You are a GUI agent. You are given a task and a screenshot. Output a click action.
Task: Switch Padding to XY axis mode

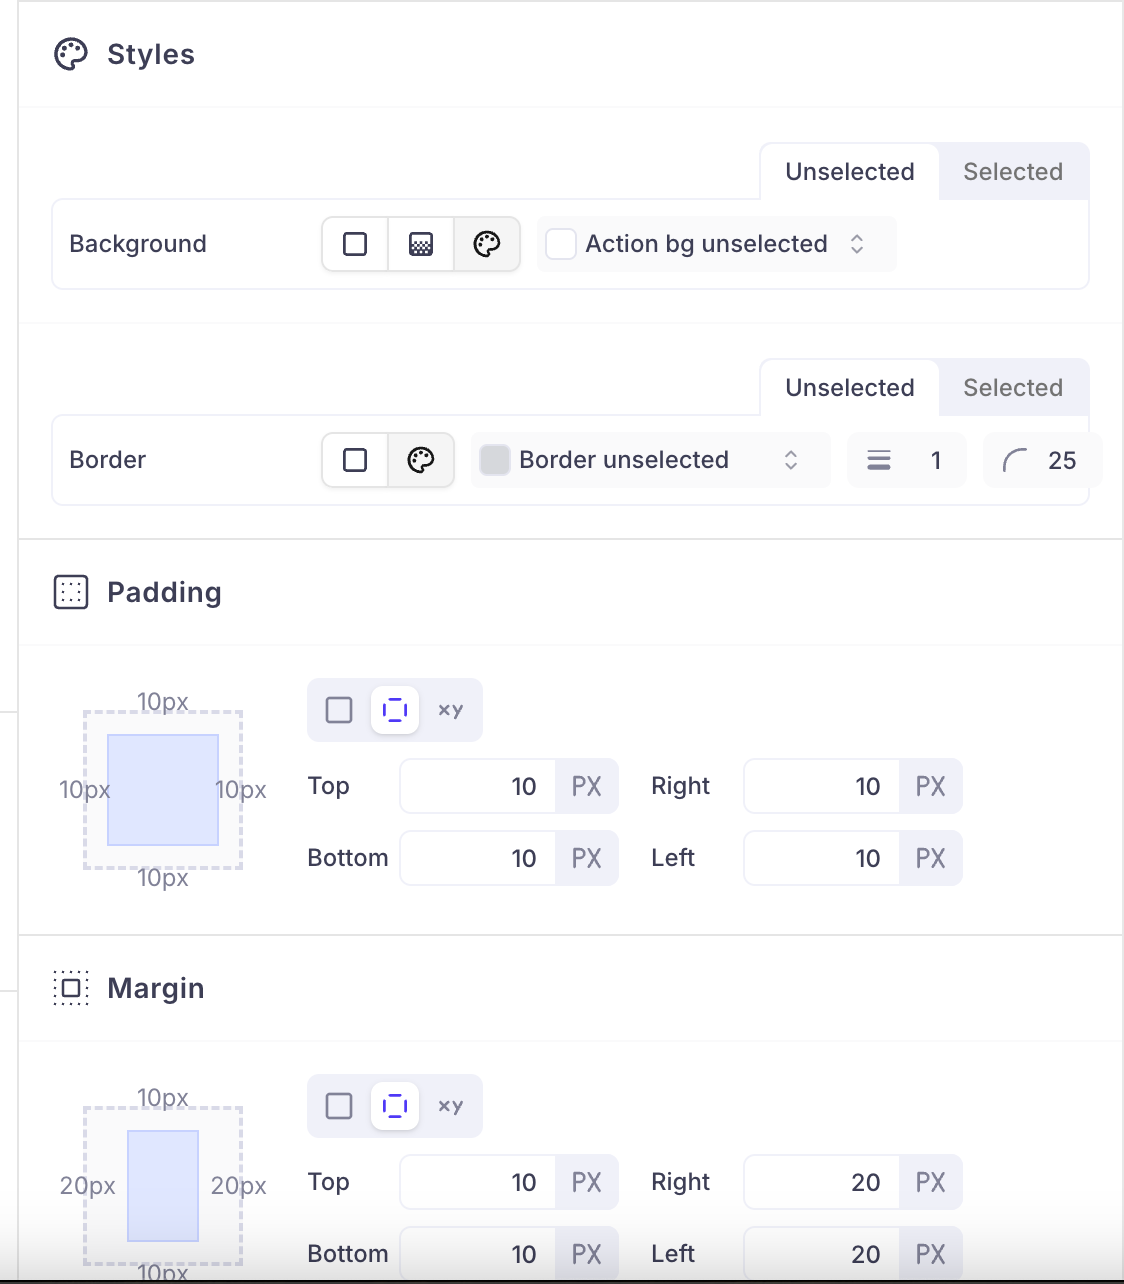(451, 710)
